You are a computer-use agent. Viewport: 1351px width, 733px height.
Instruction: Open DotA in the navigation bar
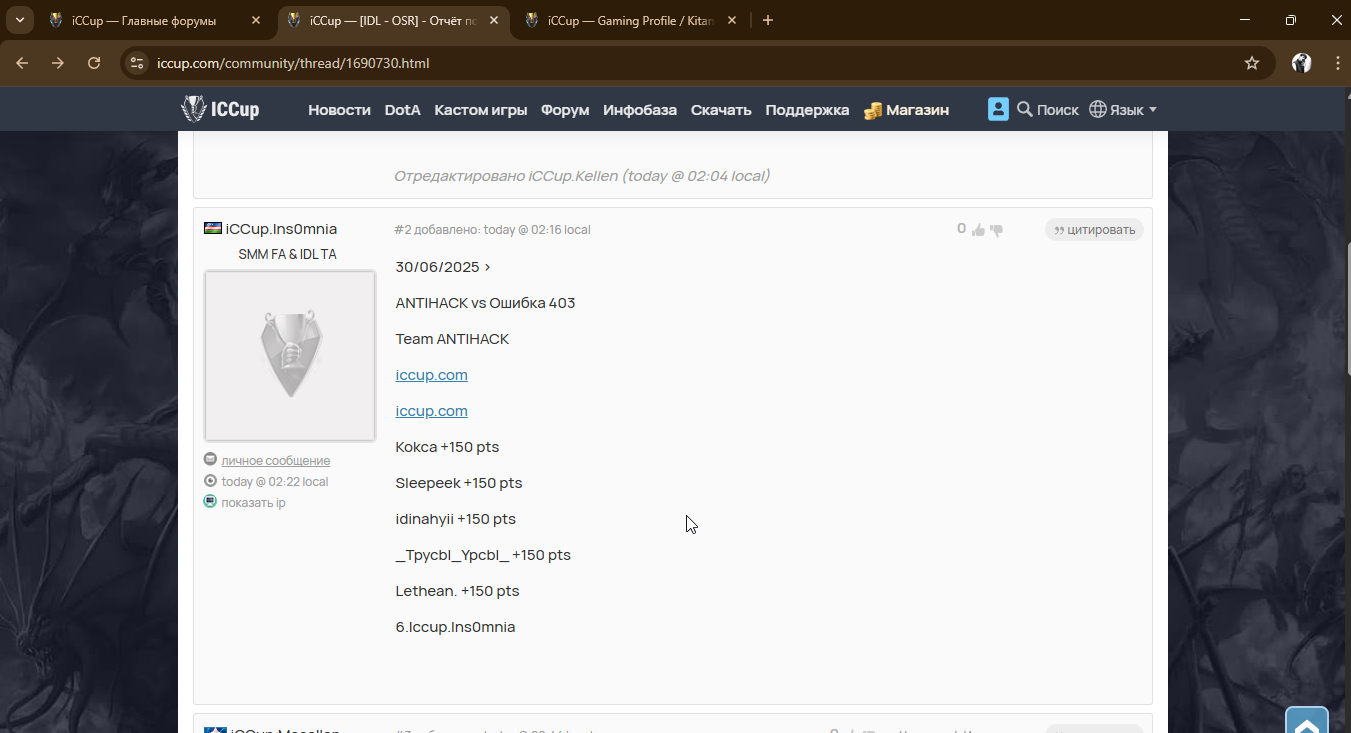pos(403,110)
